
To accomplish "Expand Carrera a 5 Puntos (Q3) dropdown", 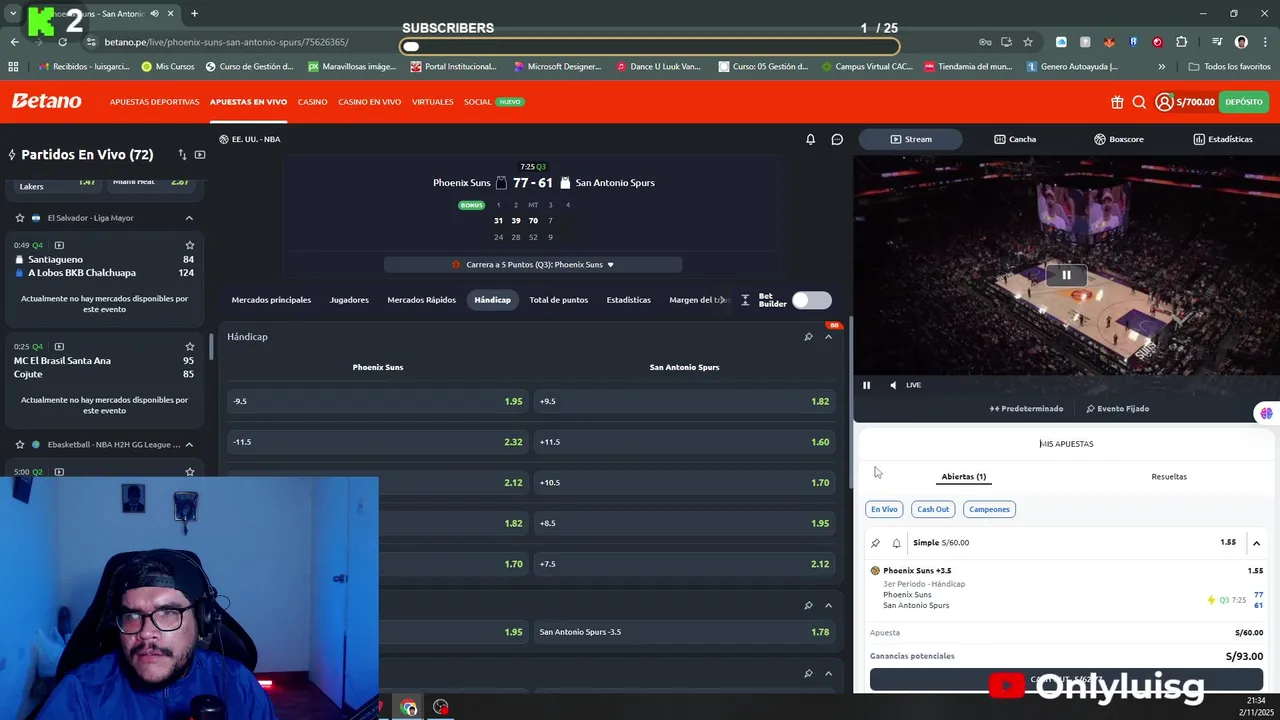I will coord(533,265).
